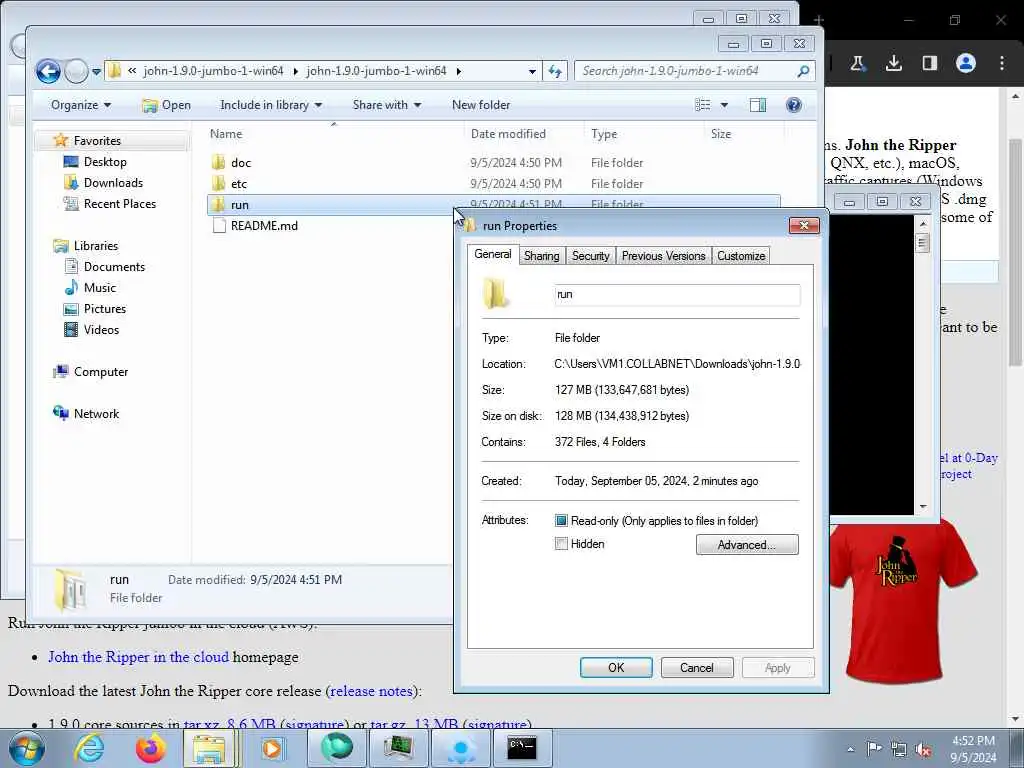Open Videos library
The width and height of the screenshot is (1024, 768).
101,329
